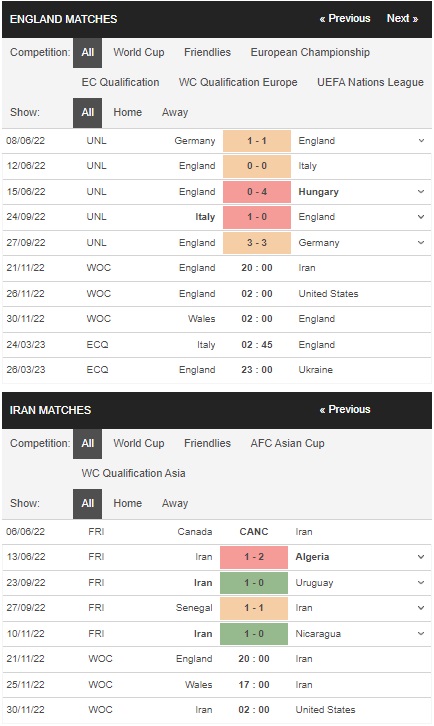Screen dimensions: 434x726
Task: Click the England 0-4 Hungary score box
Action: tap(257, 192)
